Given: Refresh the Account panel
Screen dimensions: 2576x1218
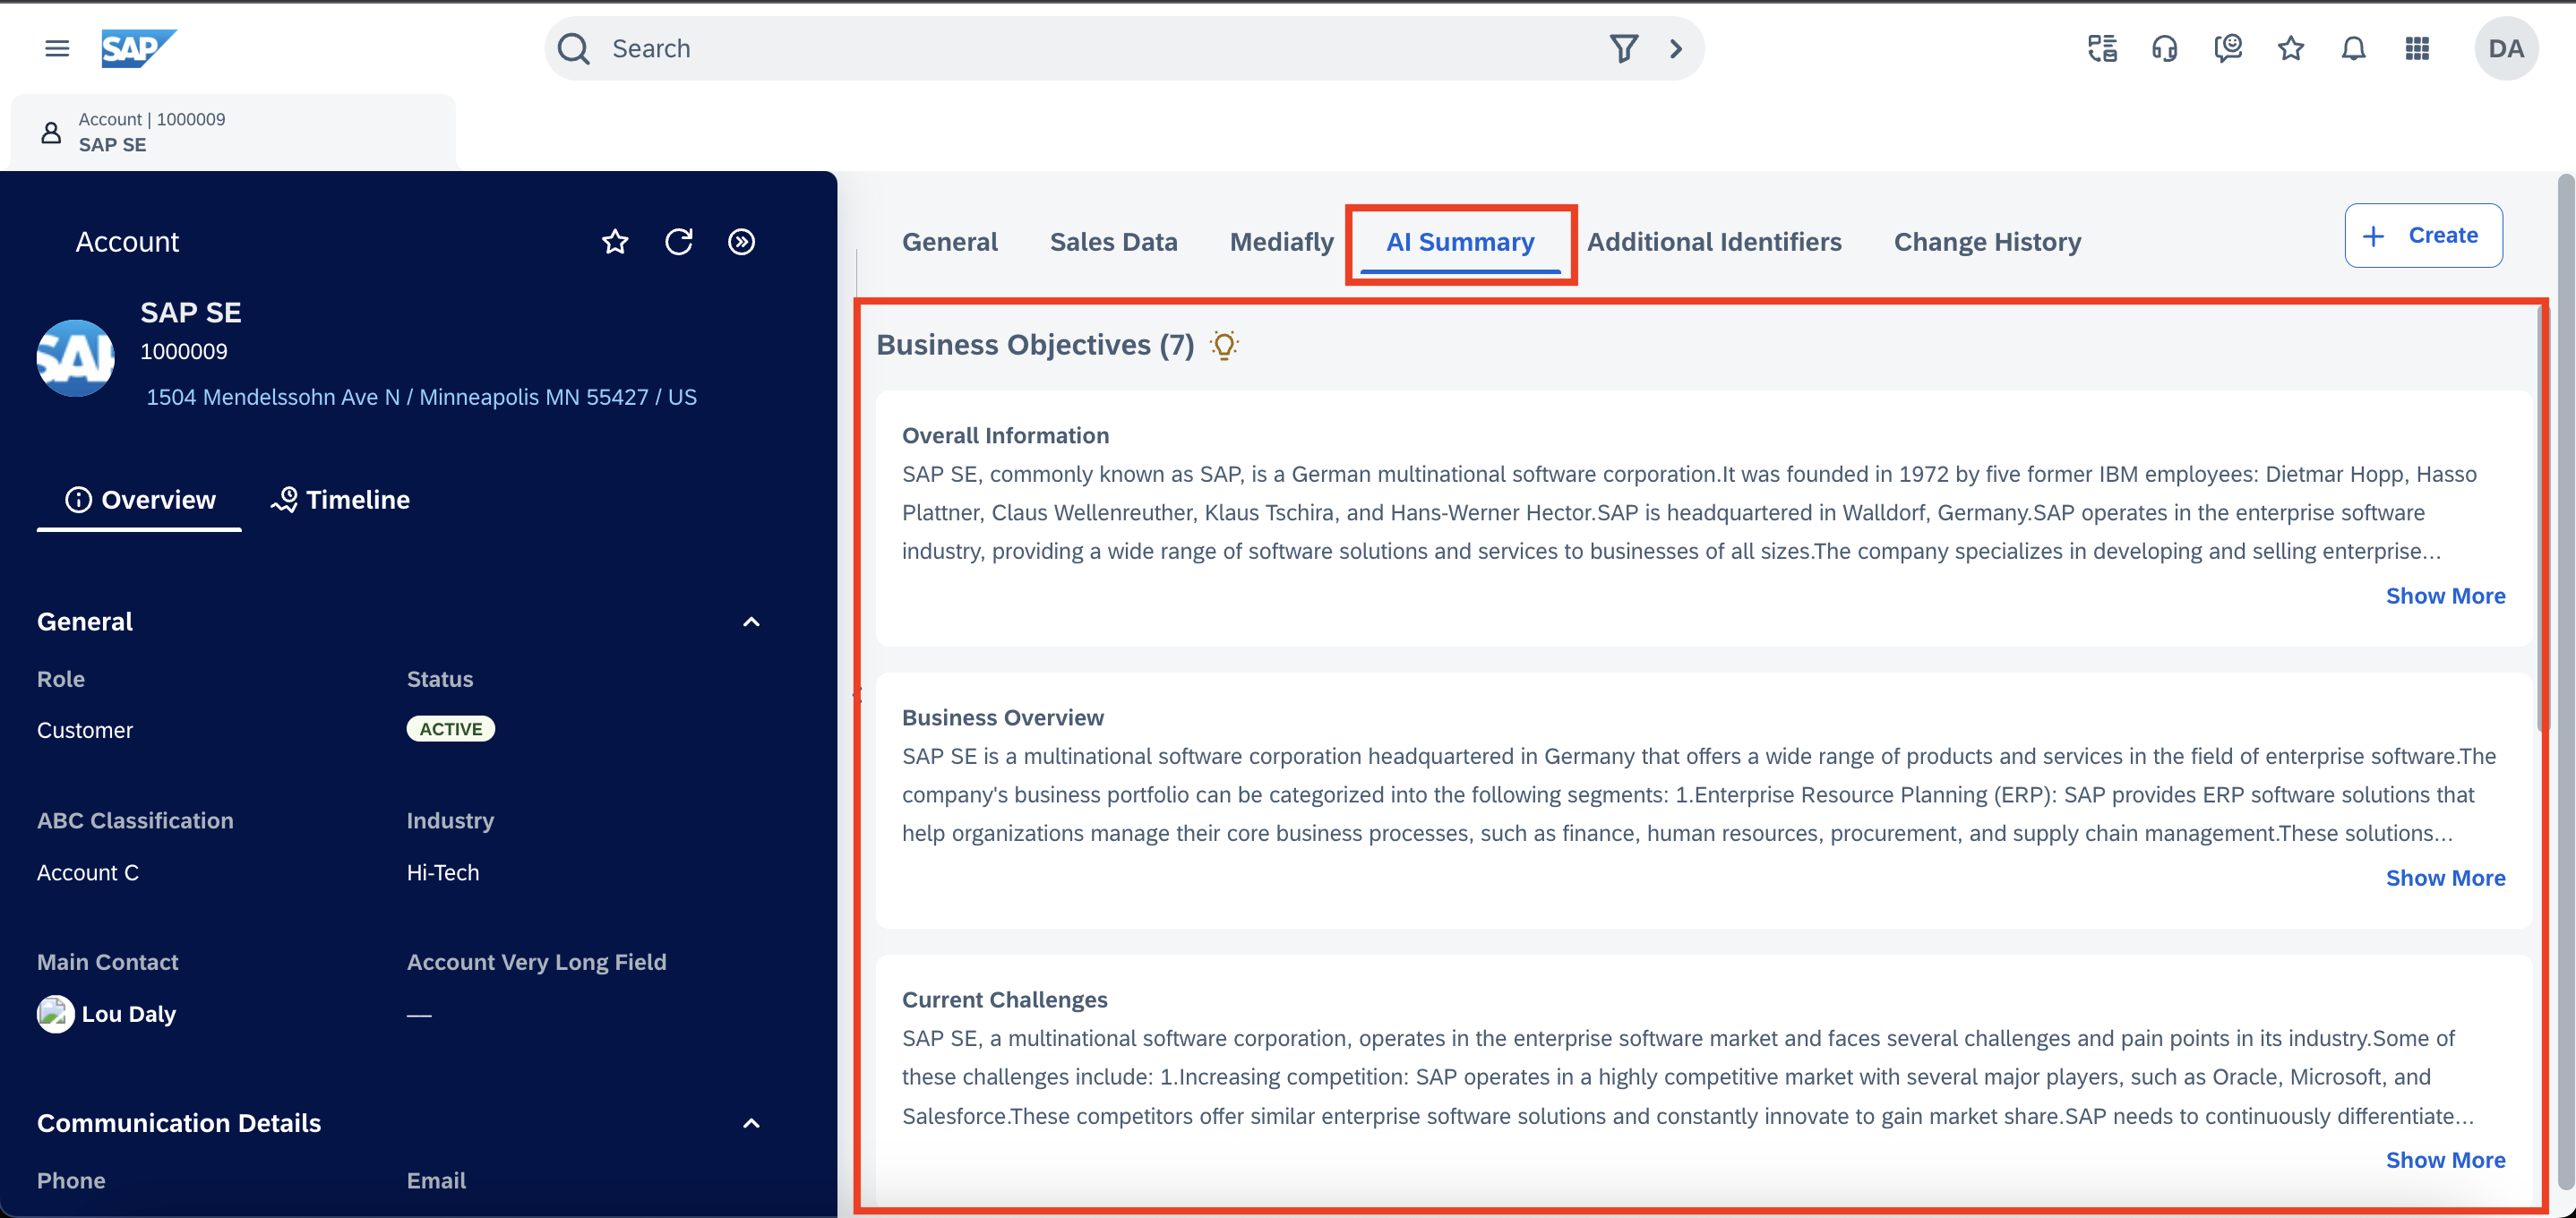Looking at the screenshot, I should (x=678, y=241).
